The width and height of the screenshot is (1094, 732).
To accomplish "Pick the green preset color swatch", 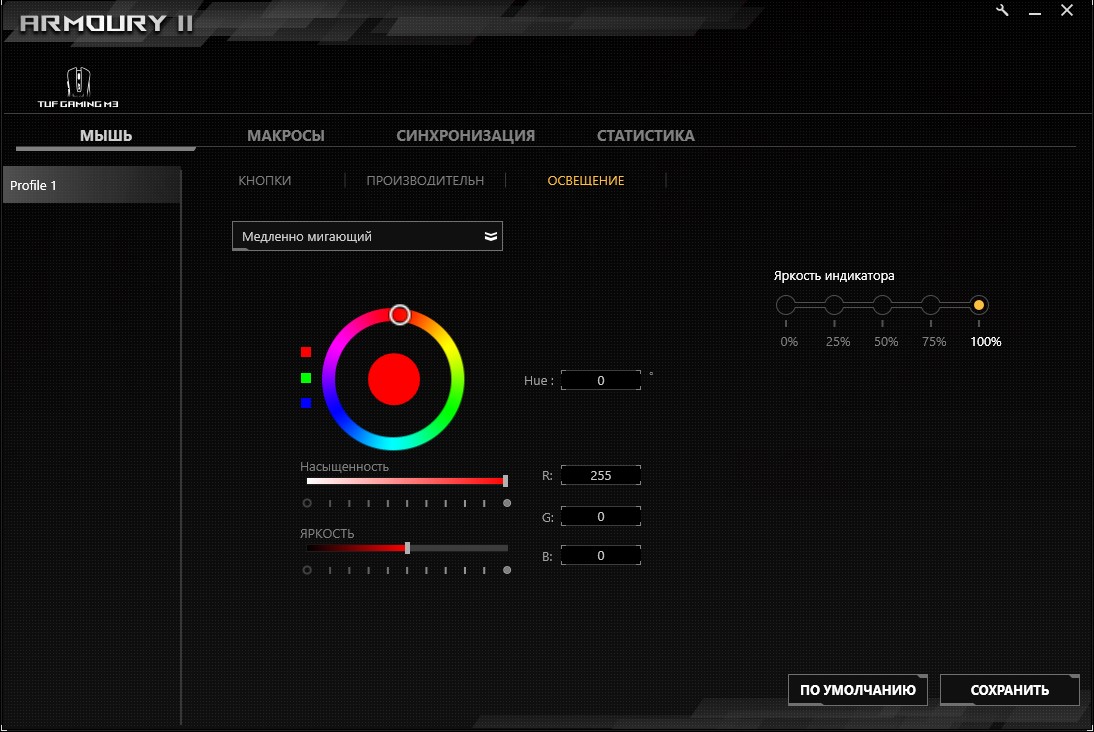I will [306, 378].
